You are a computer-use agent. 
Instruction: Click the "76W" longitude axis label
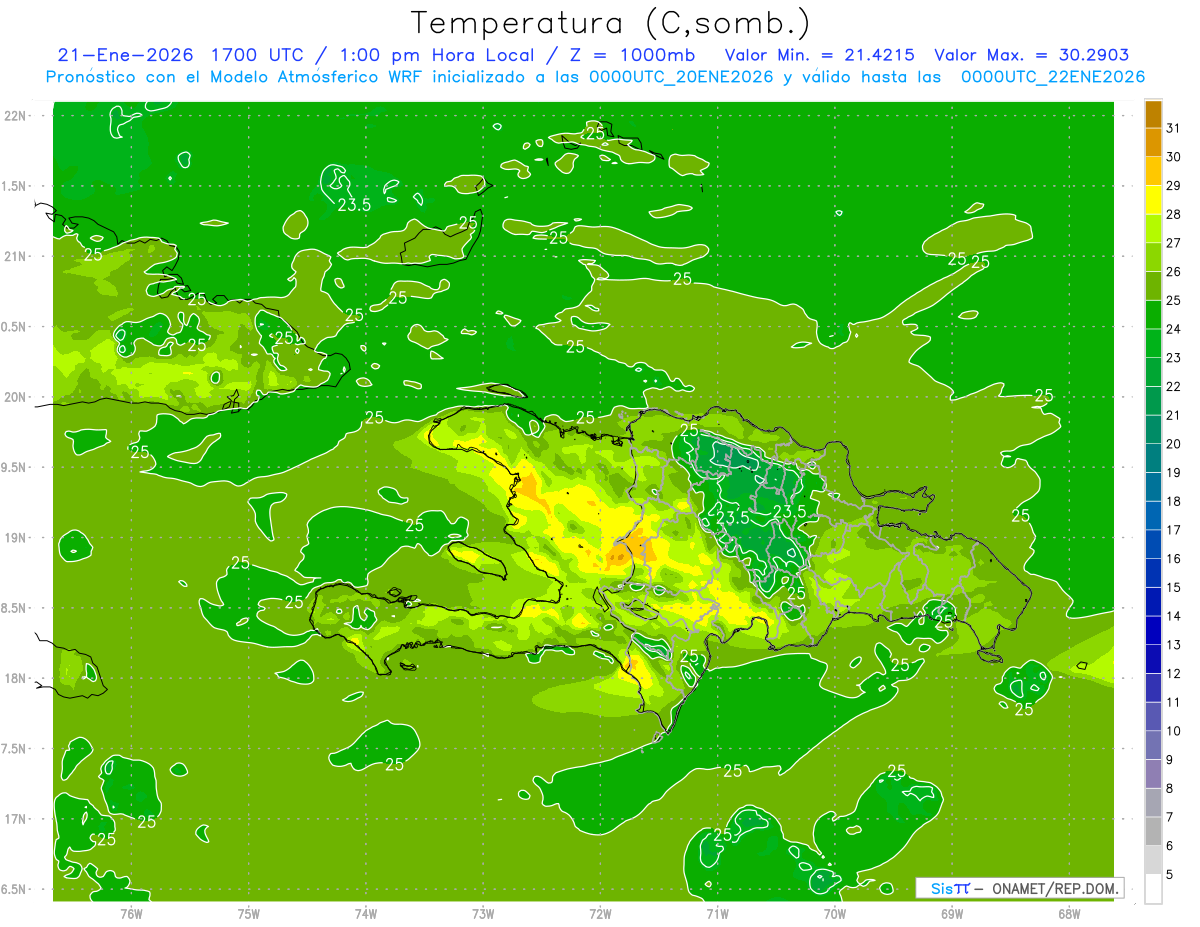(131, 914)
